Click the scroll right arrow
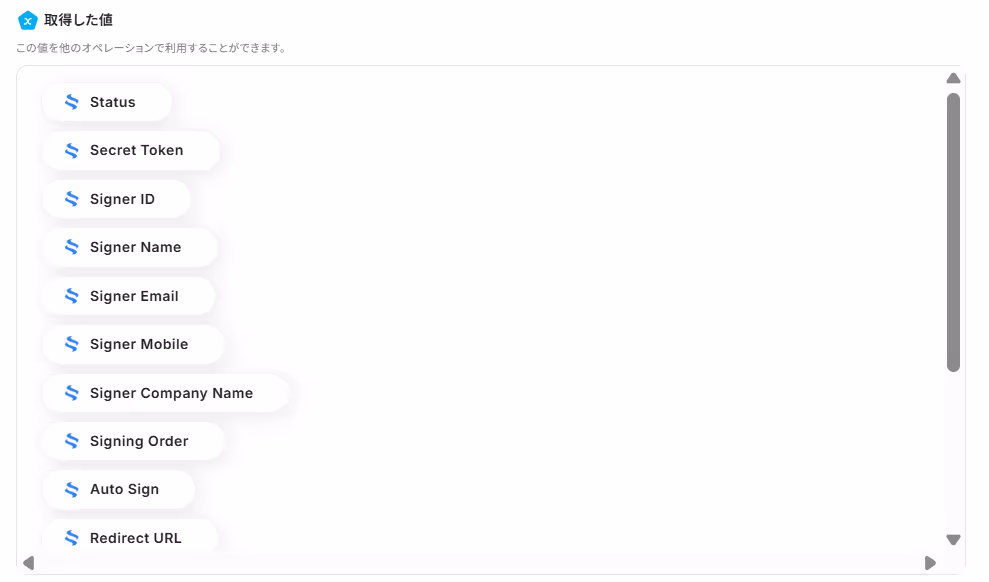The height and width of the screenshot is (582, 989). click(930, 563)
